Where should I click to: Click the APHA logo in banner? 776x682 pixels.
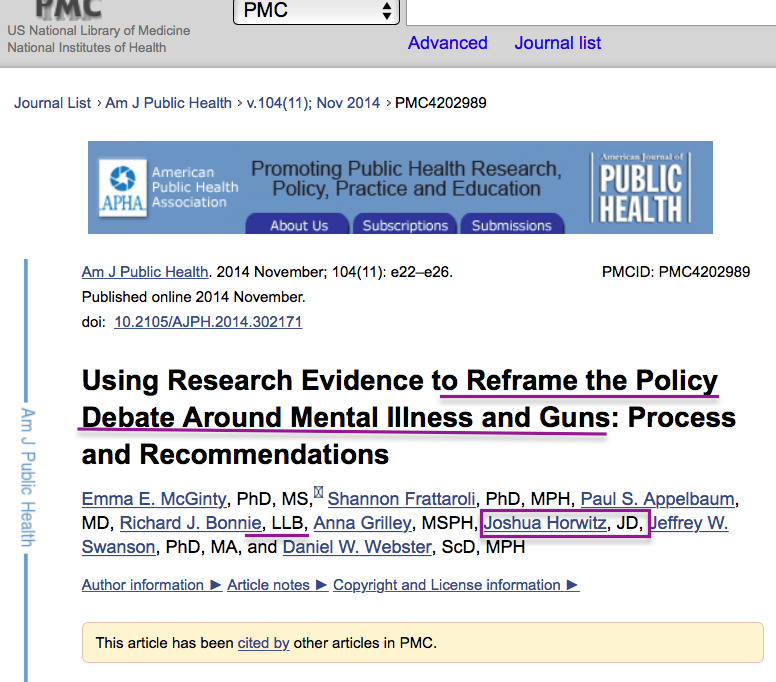[x=122, y=187]
